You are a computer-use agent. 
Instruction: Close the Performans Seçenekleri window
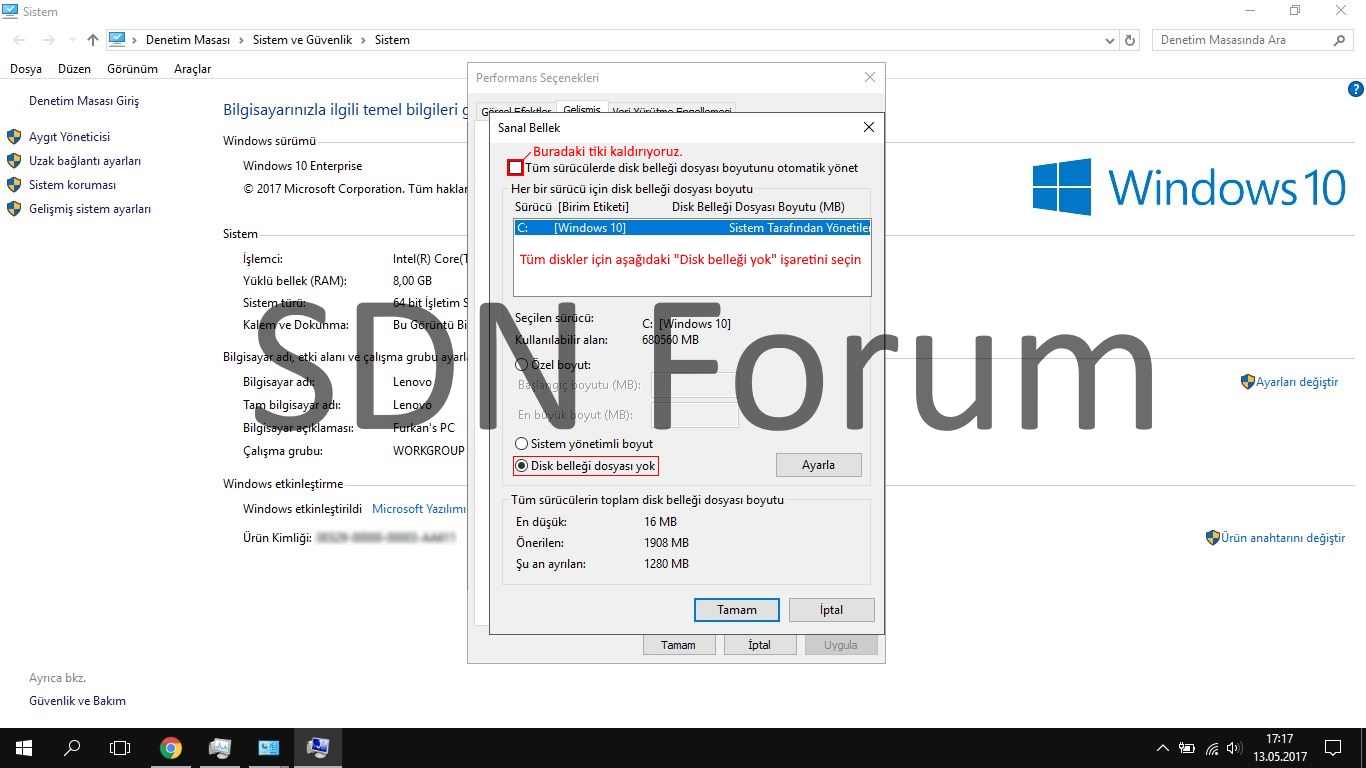(x=870, y=77)
